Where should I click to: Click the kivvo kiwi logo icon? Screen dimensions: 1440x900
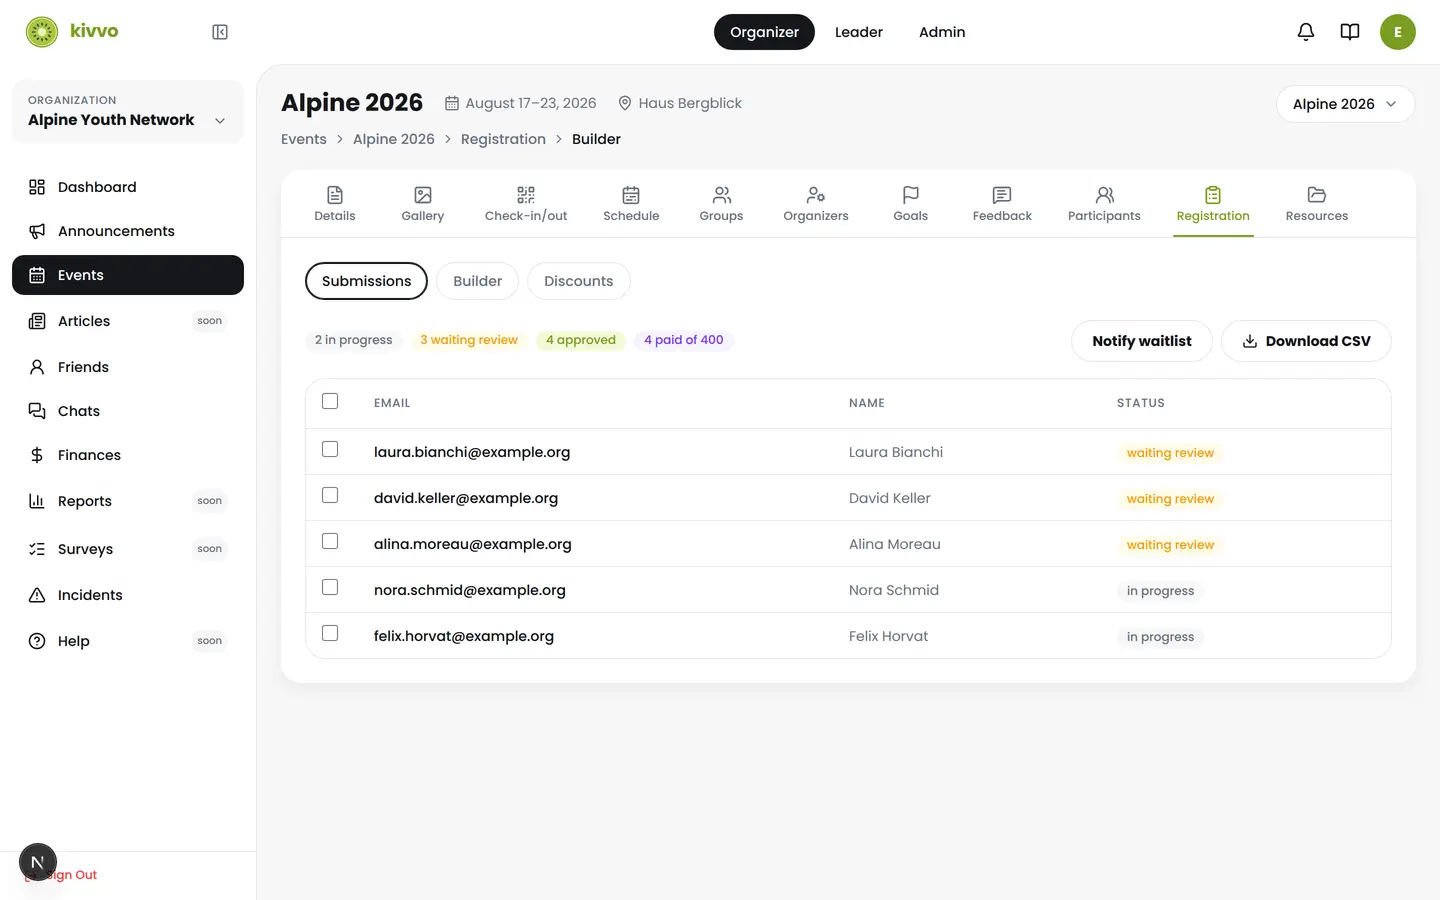coord(42,32)
